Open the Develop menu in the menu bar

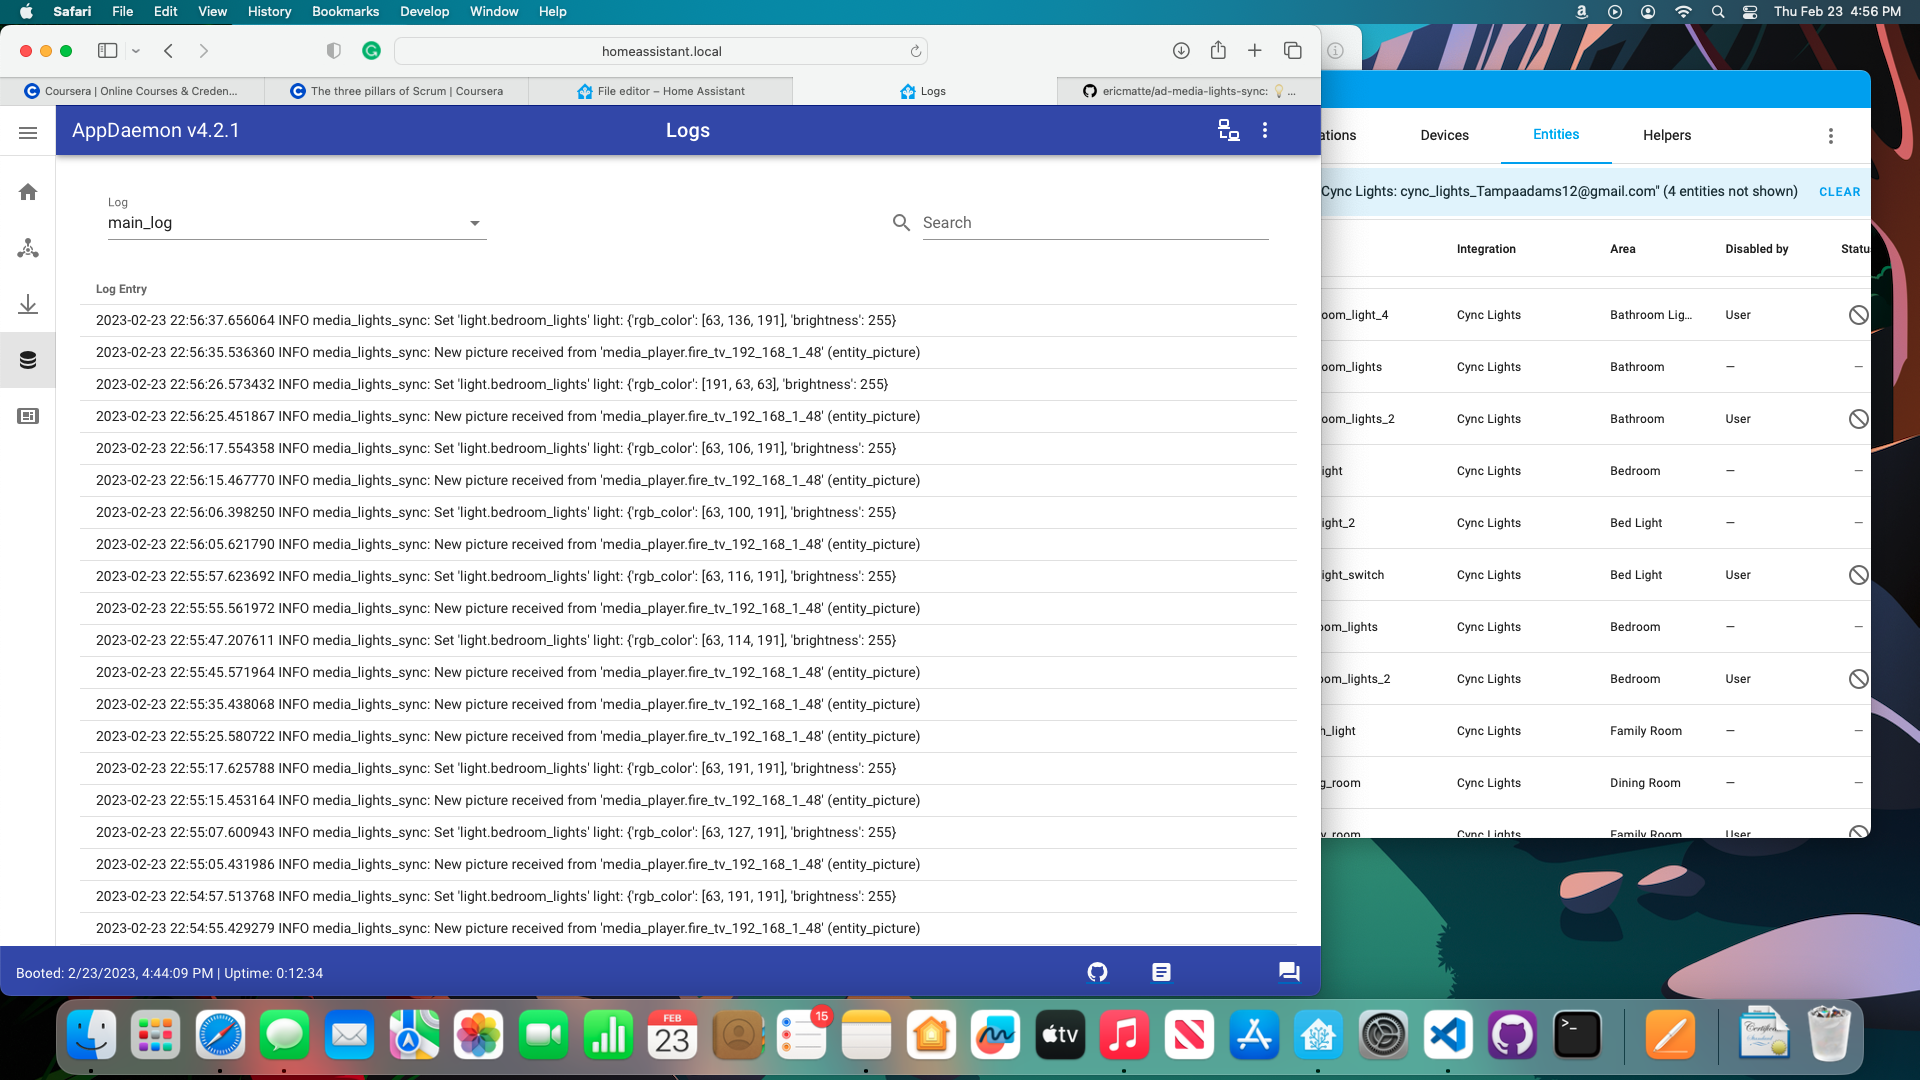(424, 11)
